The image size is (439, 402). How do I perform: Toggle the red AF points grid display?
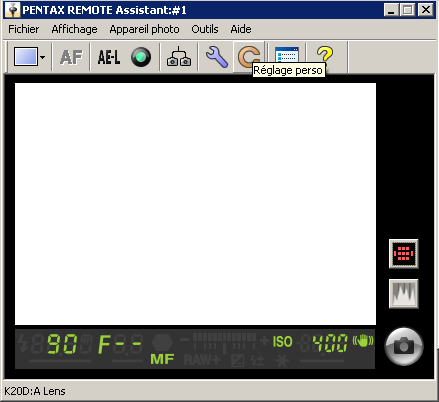404,254
